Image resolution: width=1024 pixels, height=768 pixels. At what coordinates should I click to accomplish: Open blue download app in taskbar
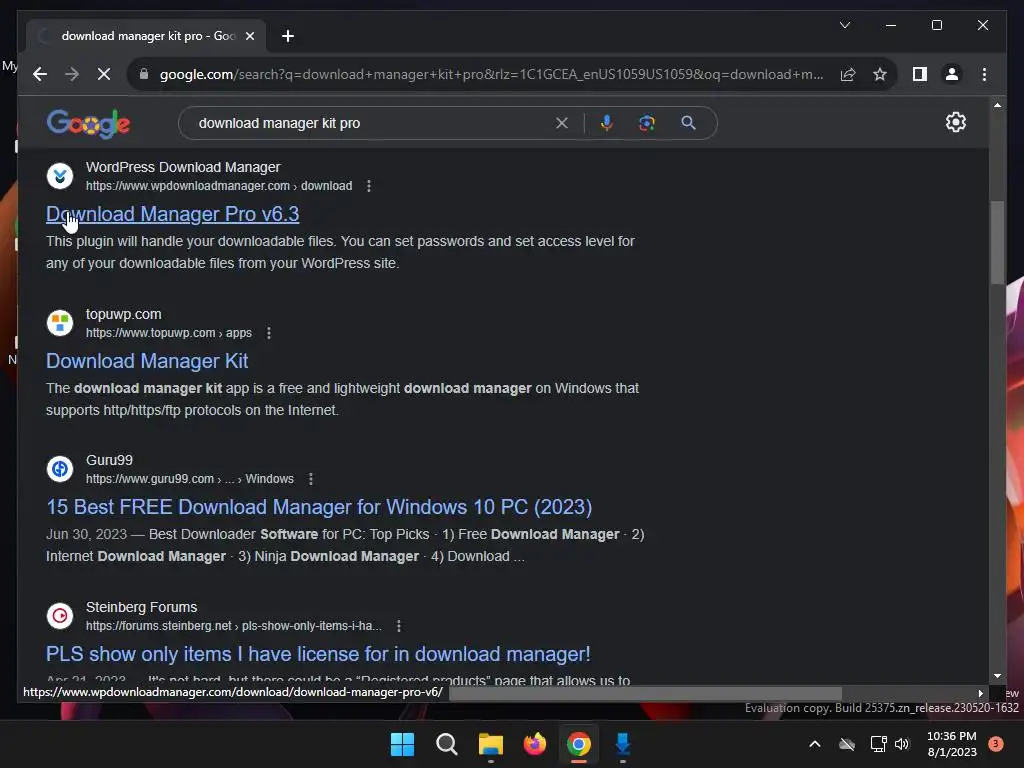coord(622,744)
